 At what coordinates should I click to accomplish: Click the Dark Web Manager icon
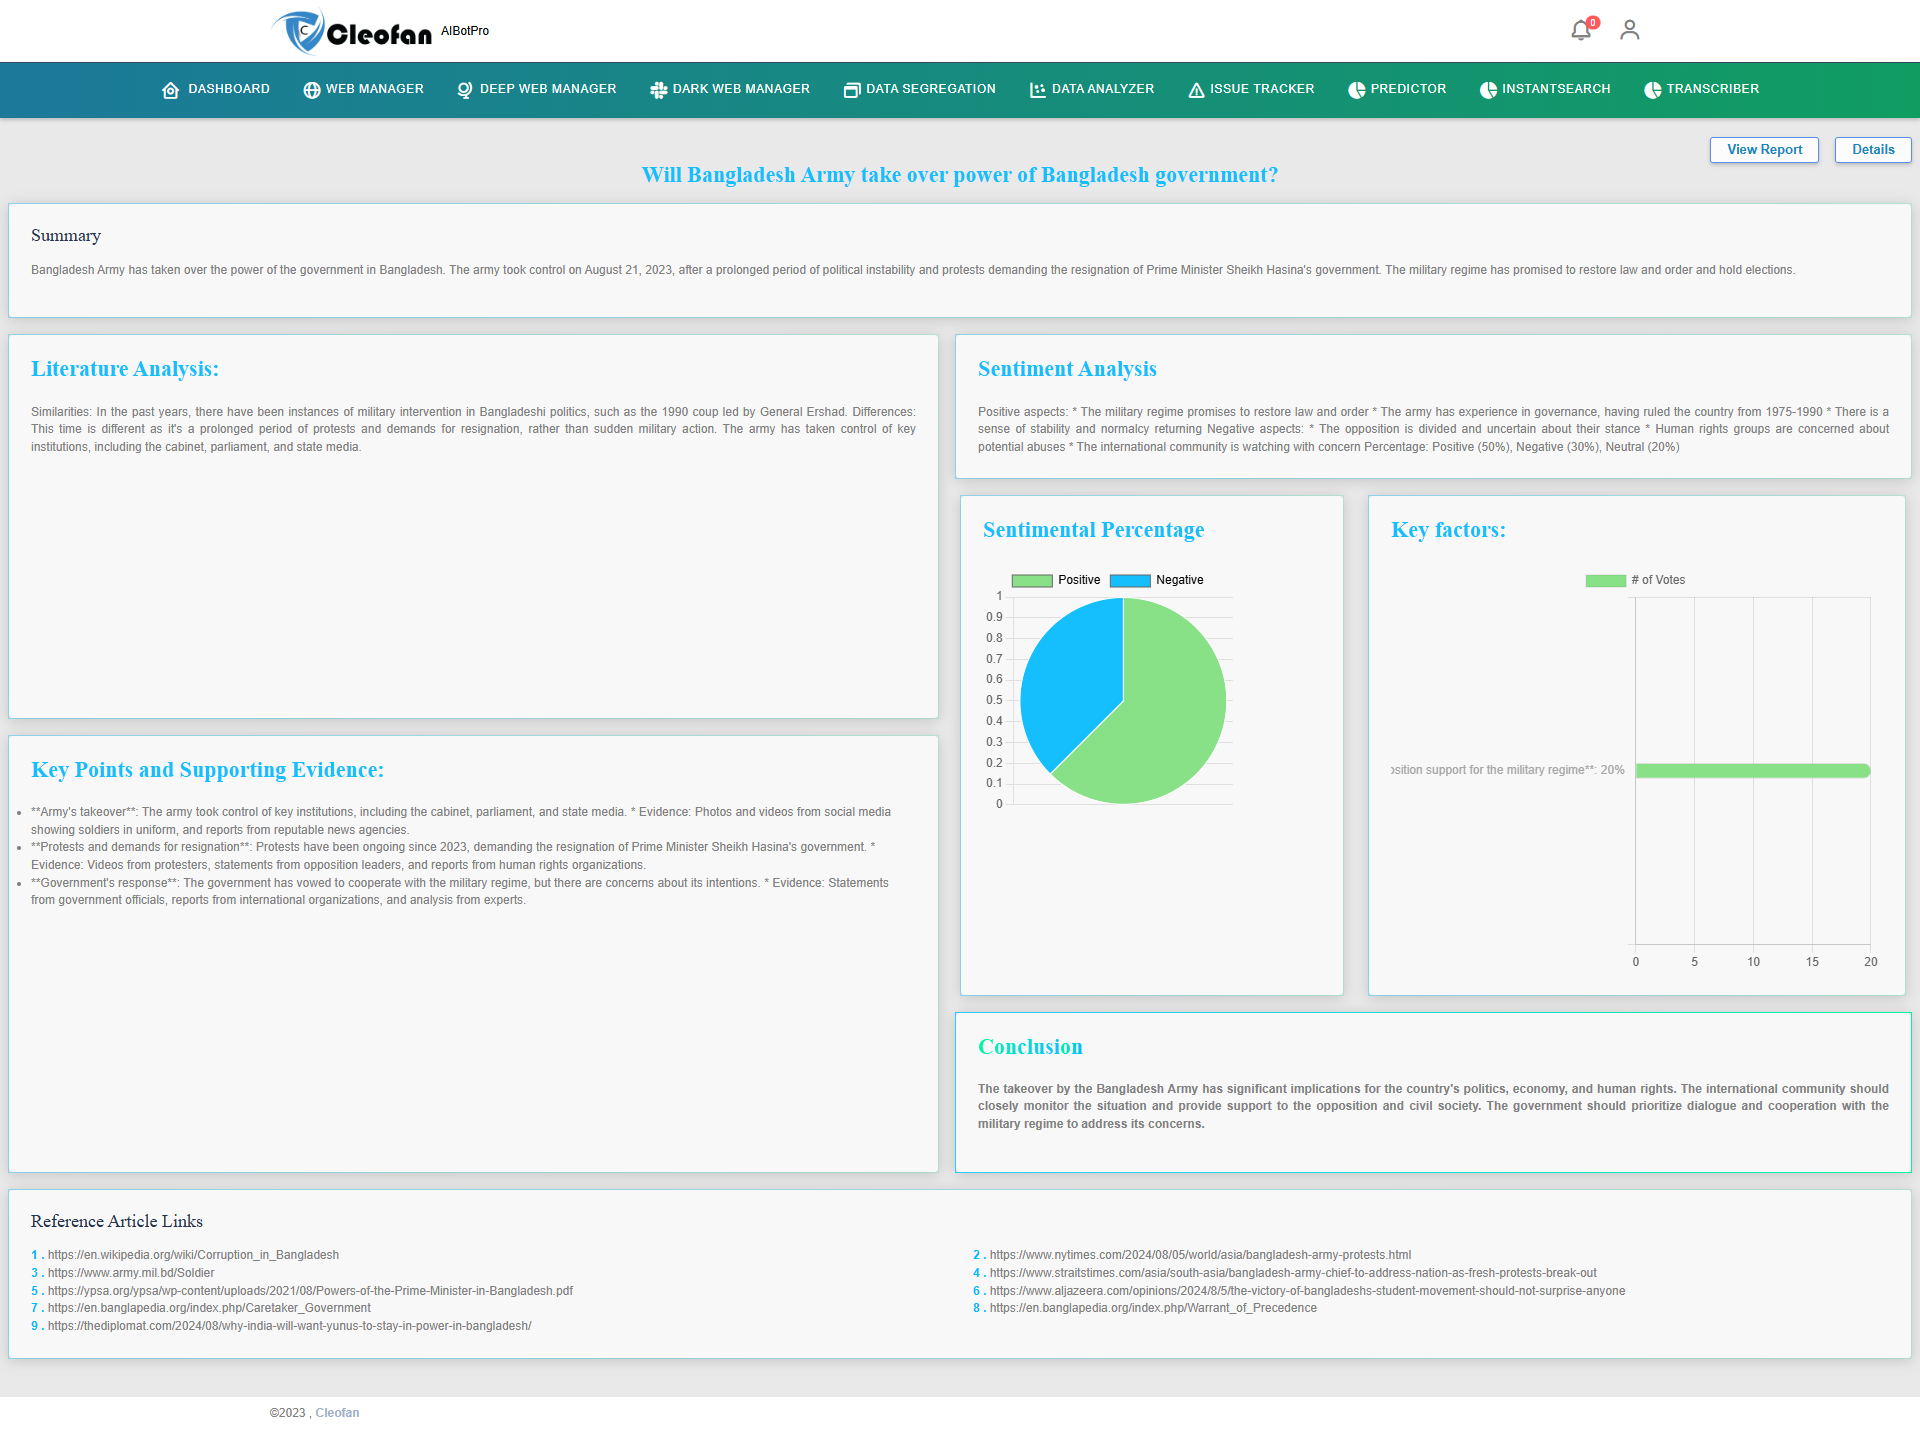click(x=658, y=90)
